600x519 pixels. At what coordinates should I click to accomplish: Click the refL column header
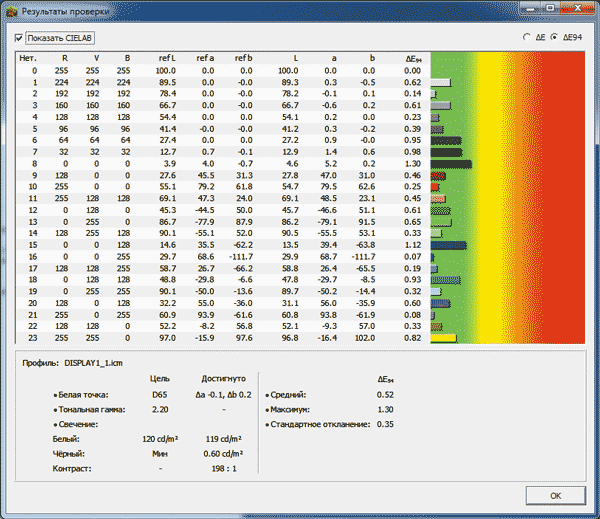tap(167, 58)
